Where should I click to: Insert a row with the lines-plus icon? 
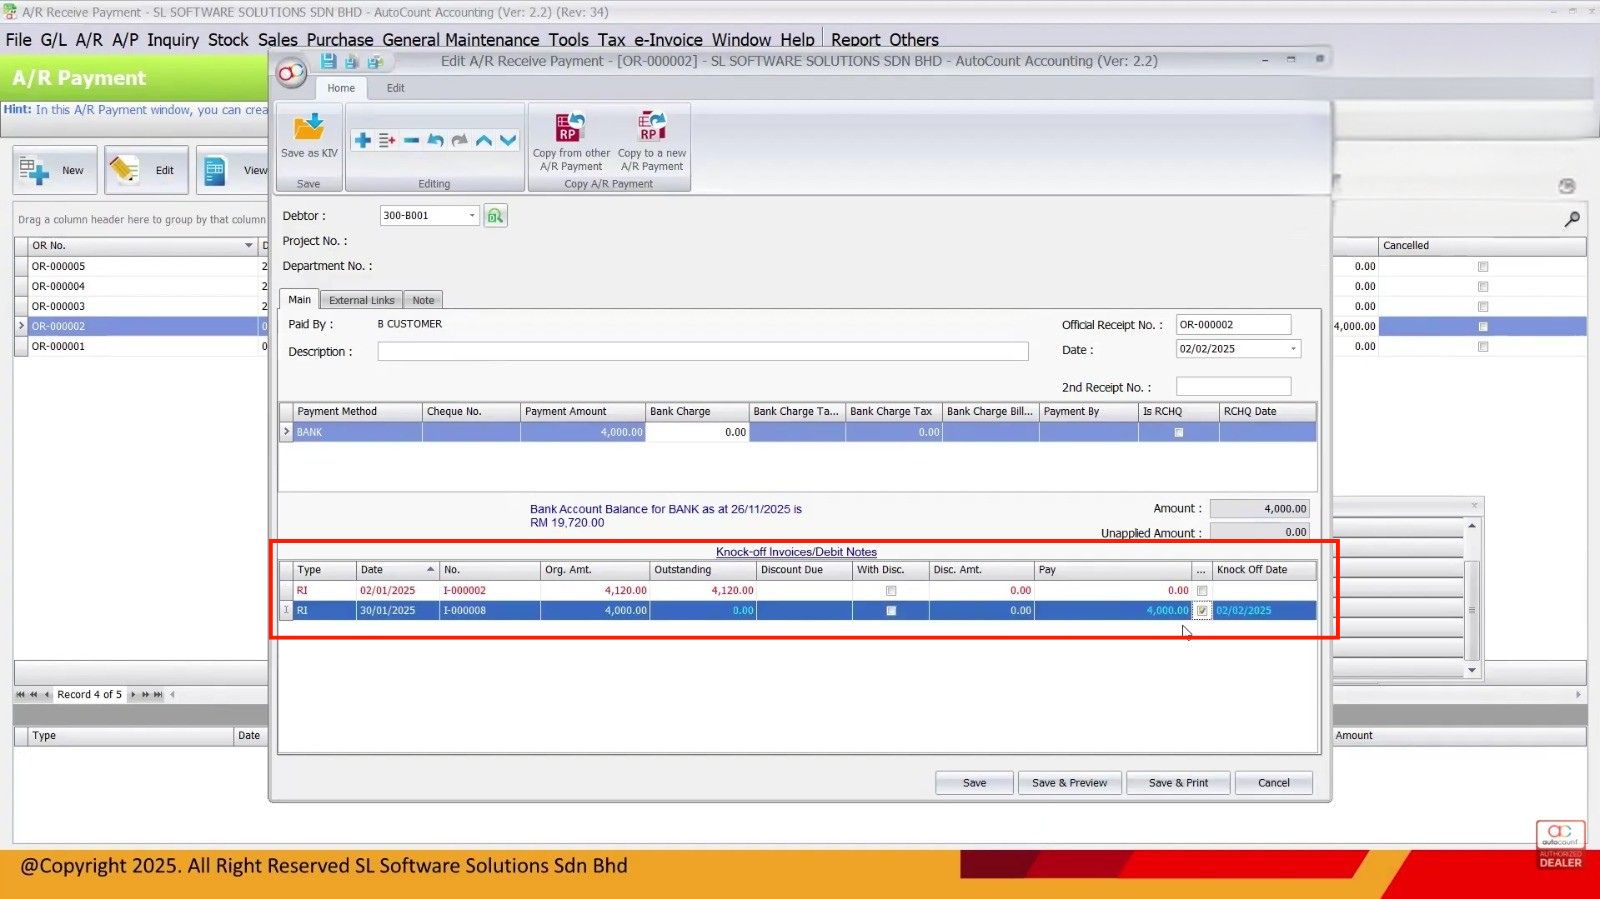[x=387, y=141]
